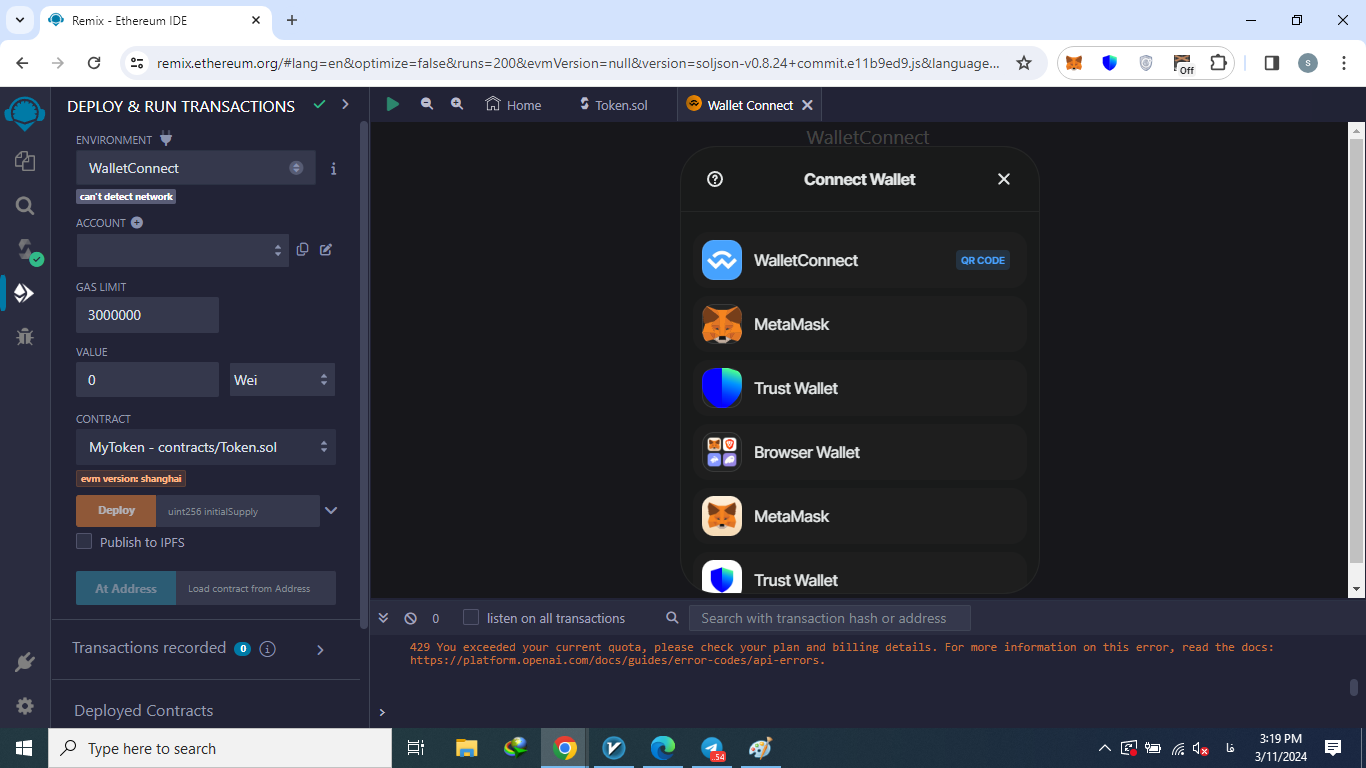
Task: Open Telegram from the taskbar
Action: pyautogui.click(x=712, y=748)
